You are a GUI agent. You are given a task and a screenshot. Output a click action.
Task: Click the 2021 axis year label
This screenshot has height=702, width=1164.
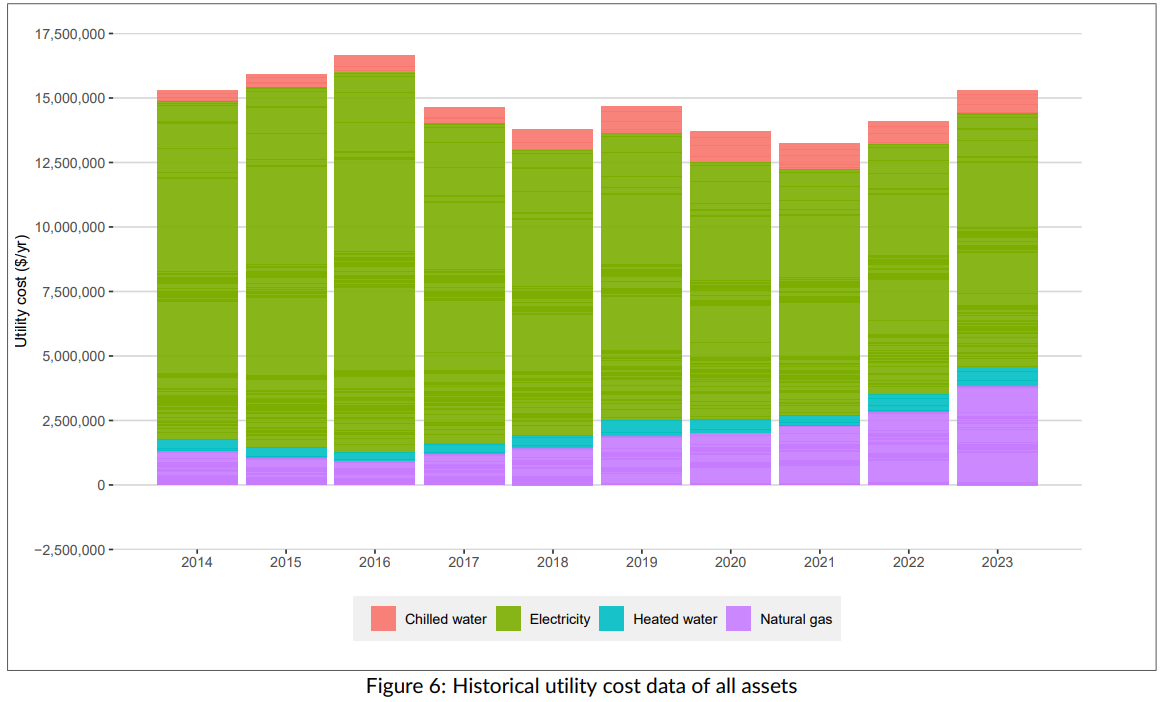point(818,563)
